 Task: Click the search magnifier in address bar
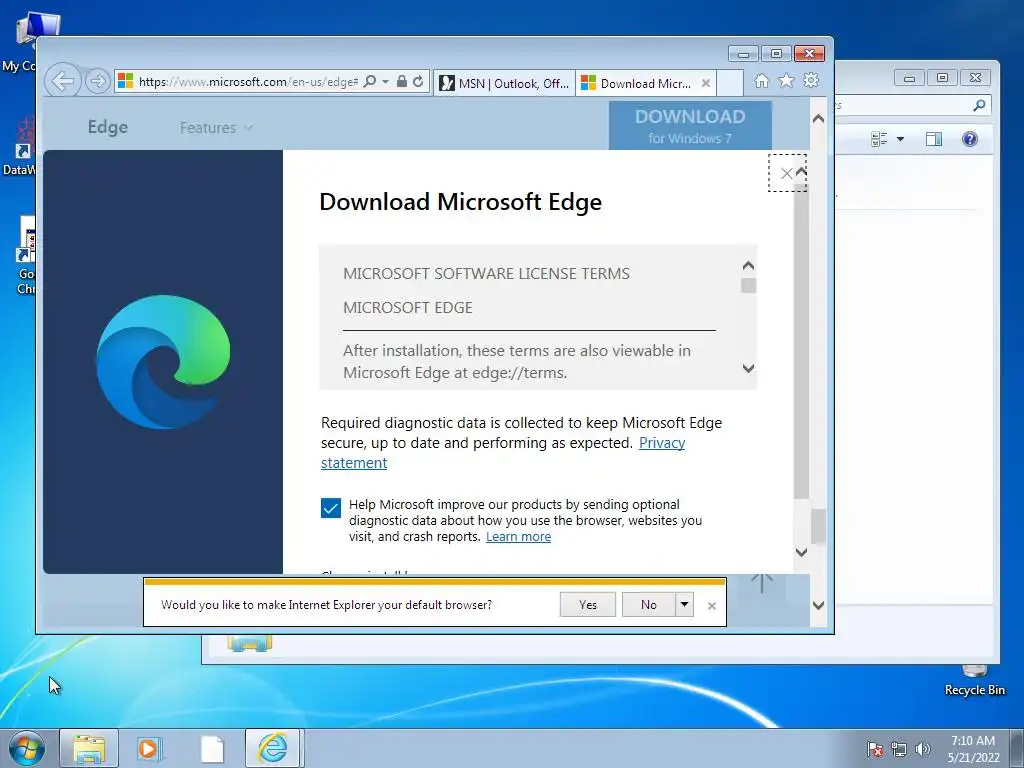(x=370, y=81)
